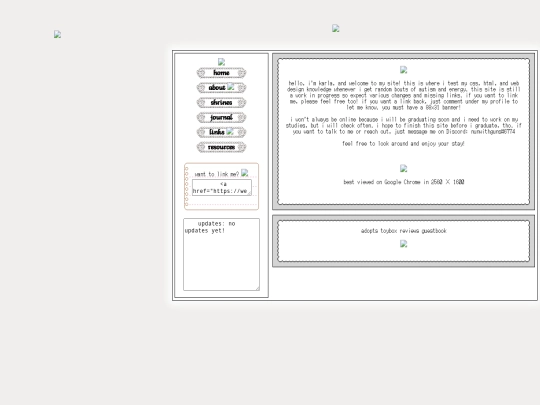Click the broken image above the welcome text
Image resolution: width=540 pixels, height=405 pixels.
point(404,70)
